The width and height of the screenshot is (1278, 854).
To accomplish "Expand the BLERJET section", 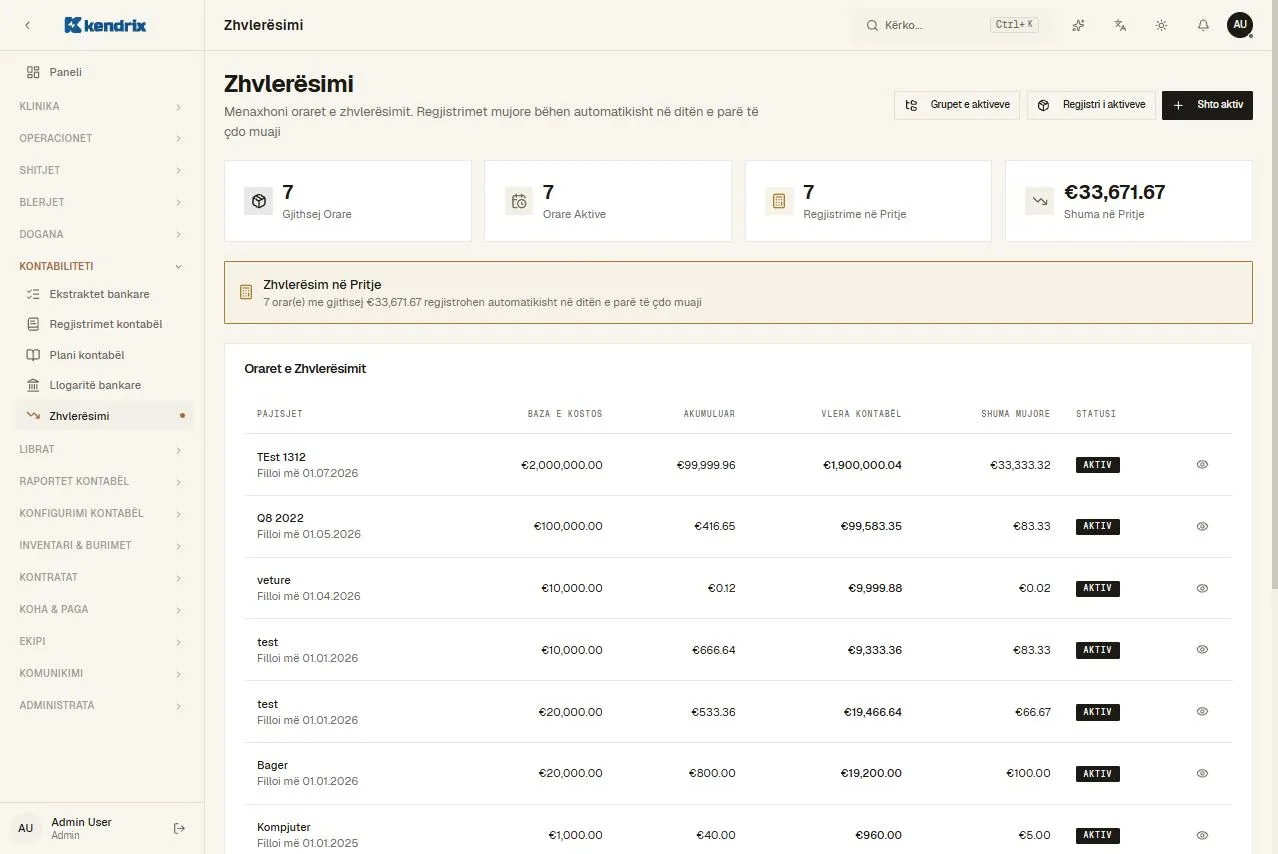I will [x=101, y=202].
